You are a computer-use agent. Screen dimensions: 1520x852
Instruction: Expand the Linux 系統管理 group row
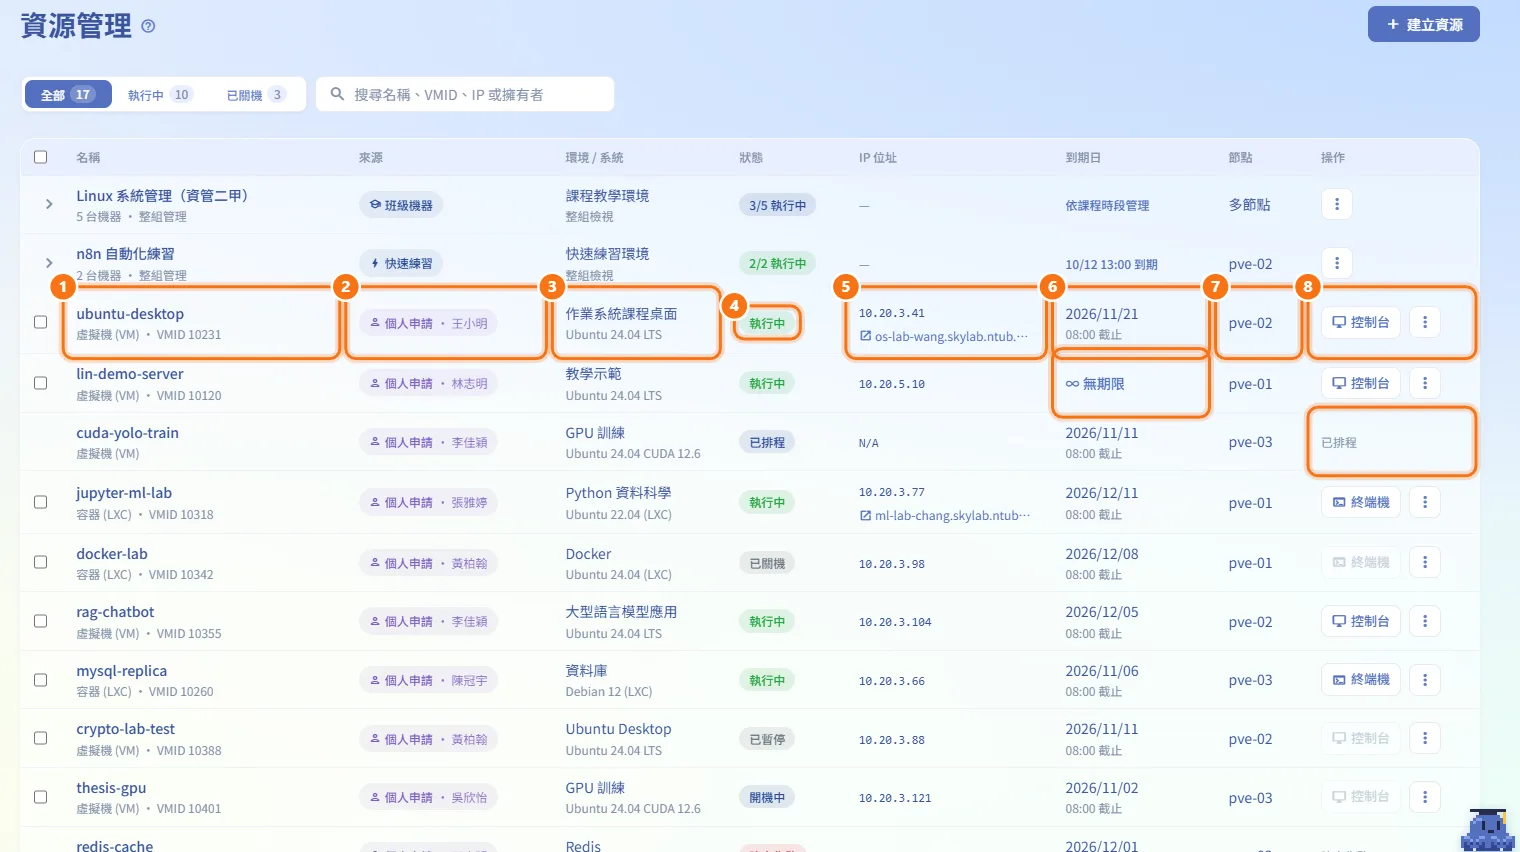(49, 204)
